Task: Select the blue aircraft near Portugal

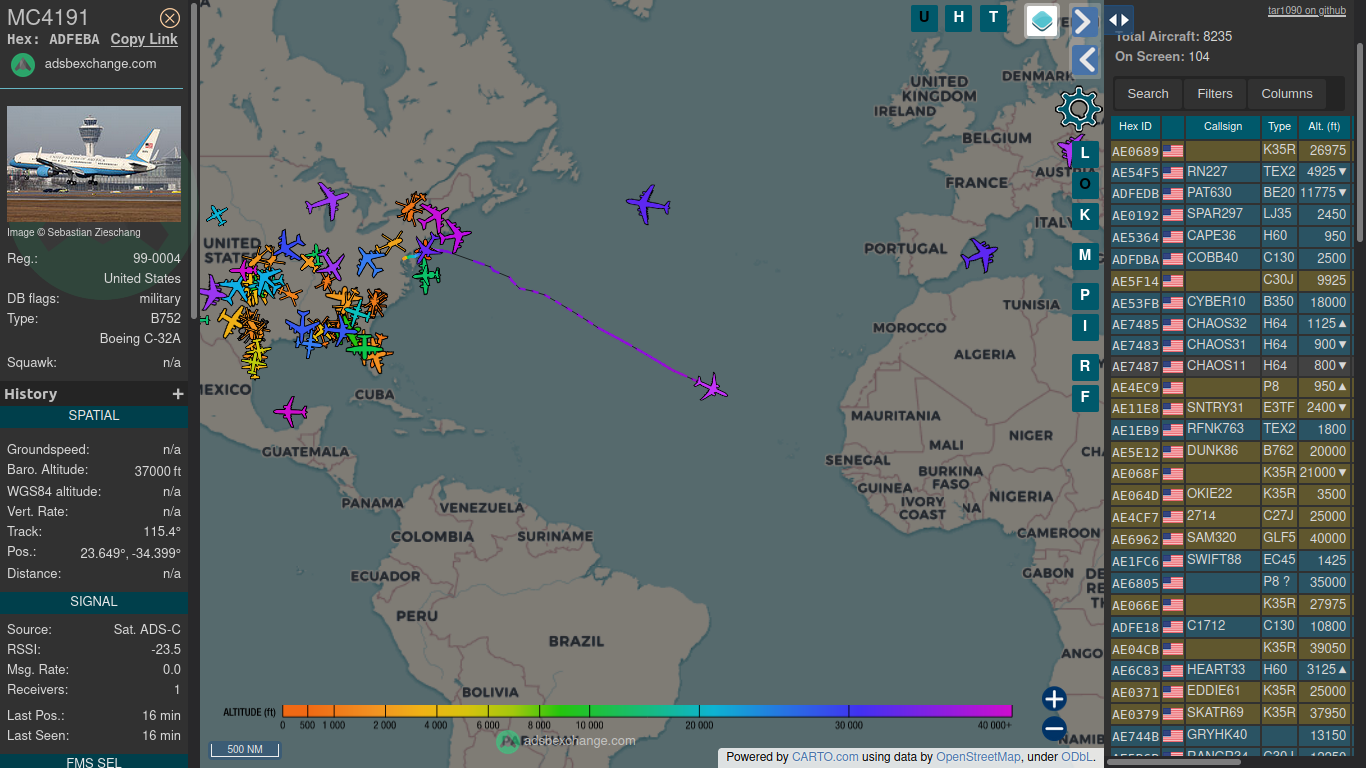Action: pos(980,254)
